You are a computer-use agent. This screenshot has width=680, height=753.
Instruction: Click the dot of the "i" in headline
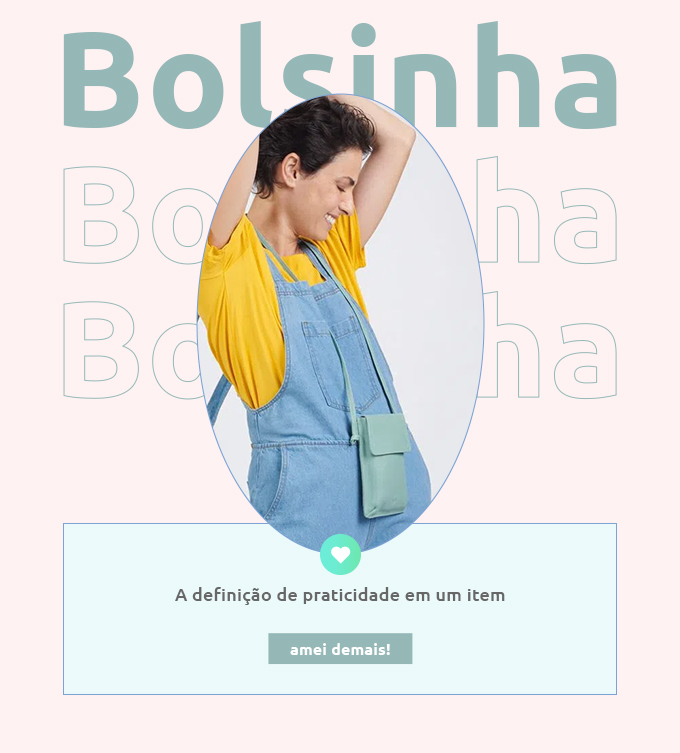point(364,35)
